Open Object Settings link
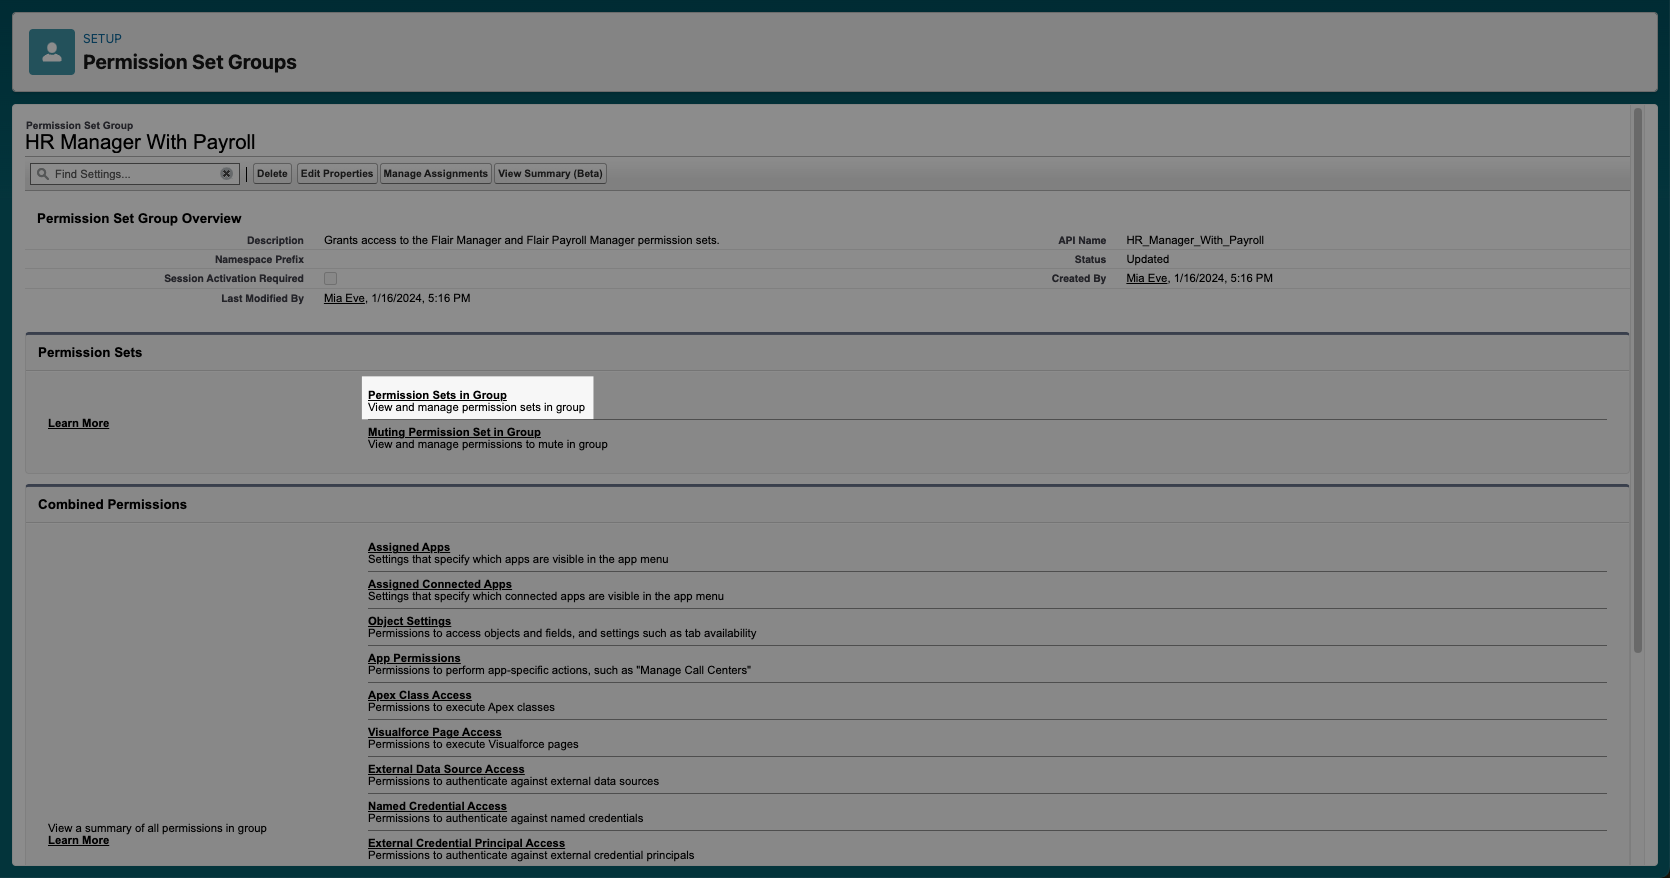Screen dimensions: 1670x878 click(409, 621)
